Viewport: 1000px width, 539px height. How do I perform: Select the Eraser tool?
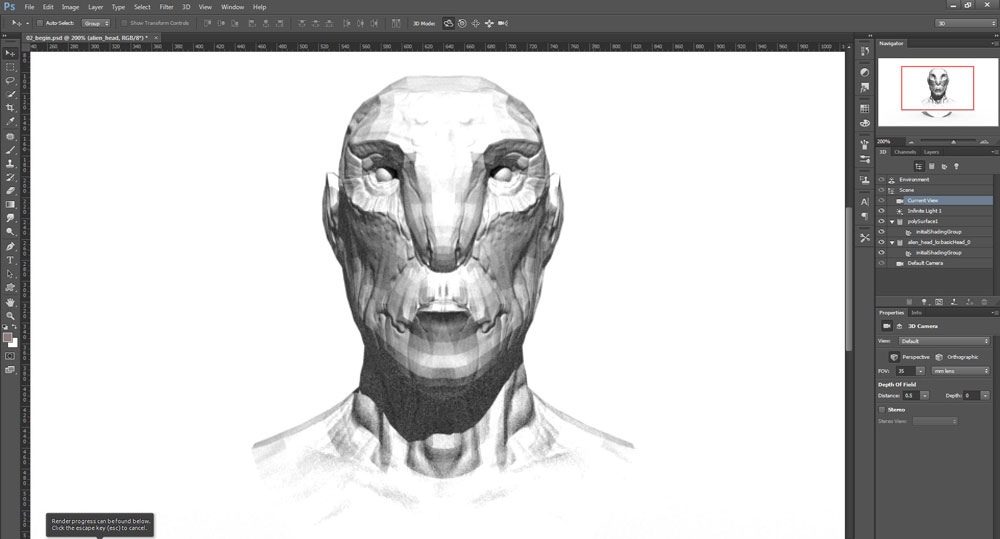click(10, 191)
